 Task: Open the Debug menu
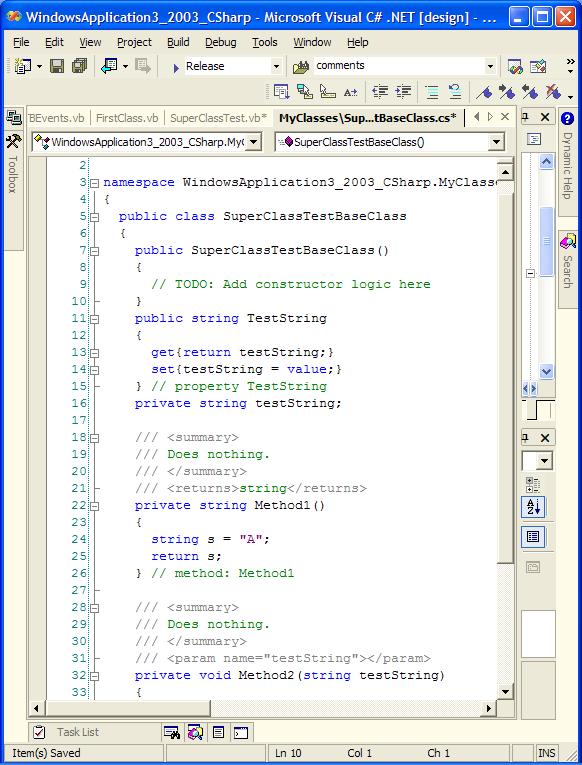221,42
